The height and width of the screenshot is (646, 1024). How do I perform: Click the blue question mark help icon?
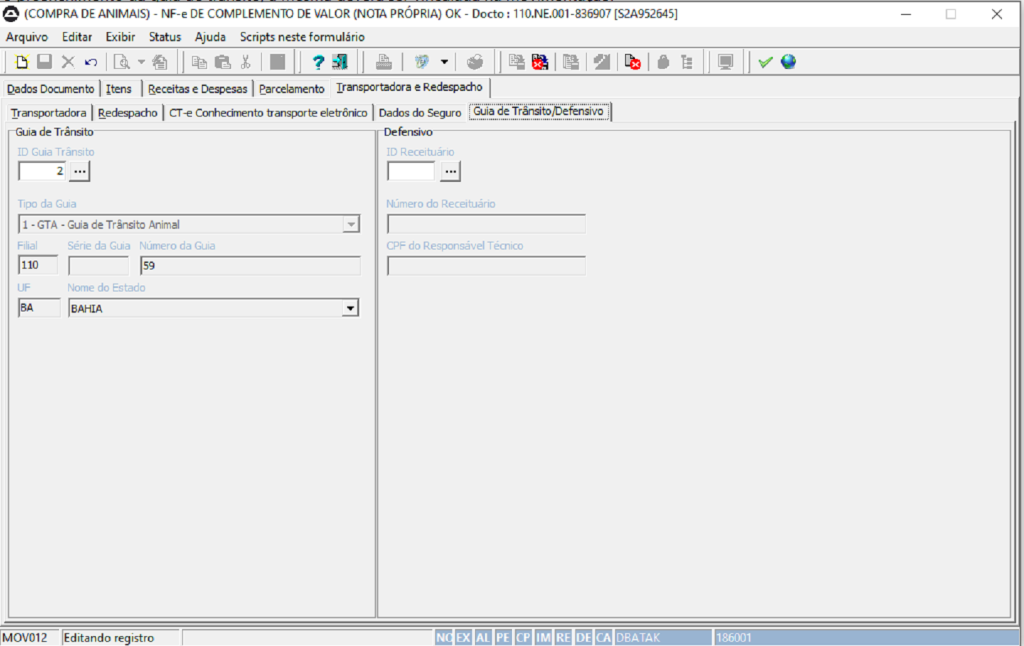click(x=318, y=62)
